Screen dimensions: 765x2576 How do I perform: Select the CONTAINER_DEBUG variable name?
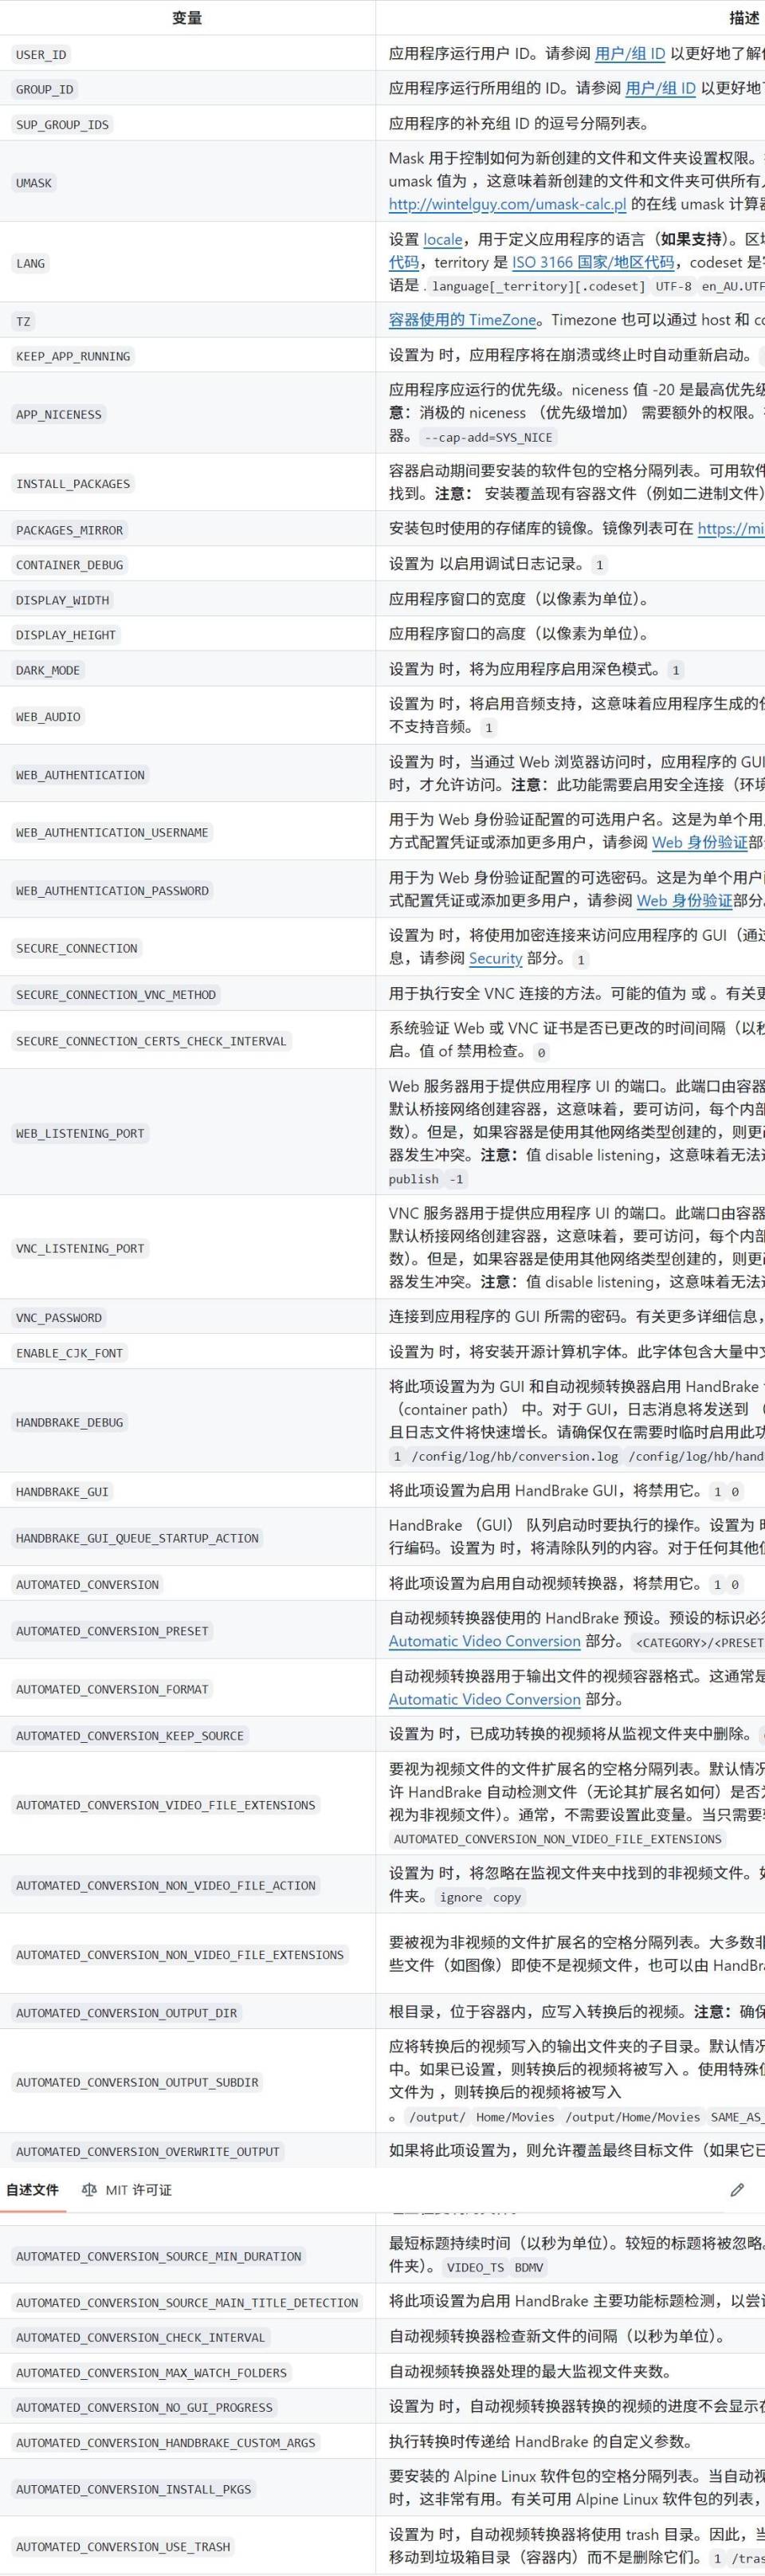(70, 565)
